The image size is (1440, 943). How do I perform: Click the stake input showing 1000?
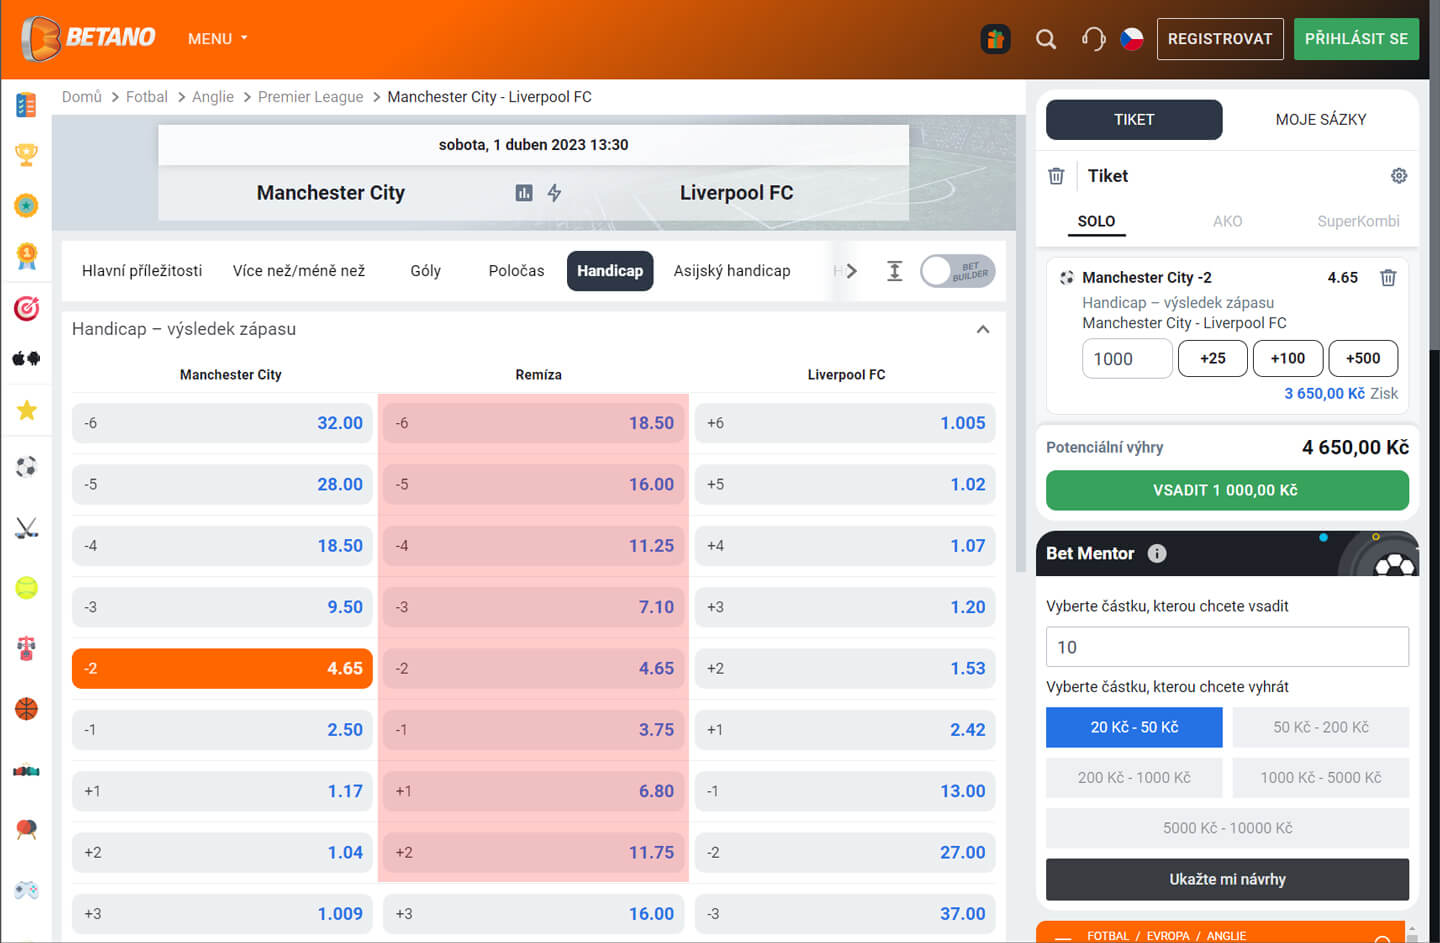tap(1127, 359)
